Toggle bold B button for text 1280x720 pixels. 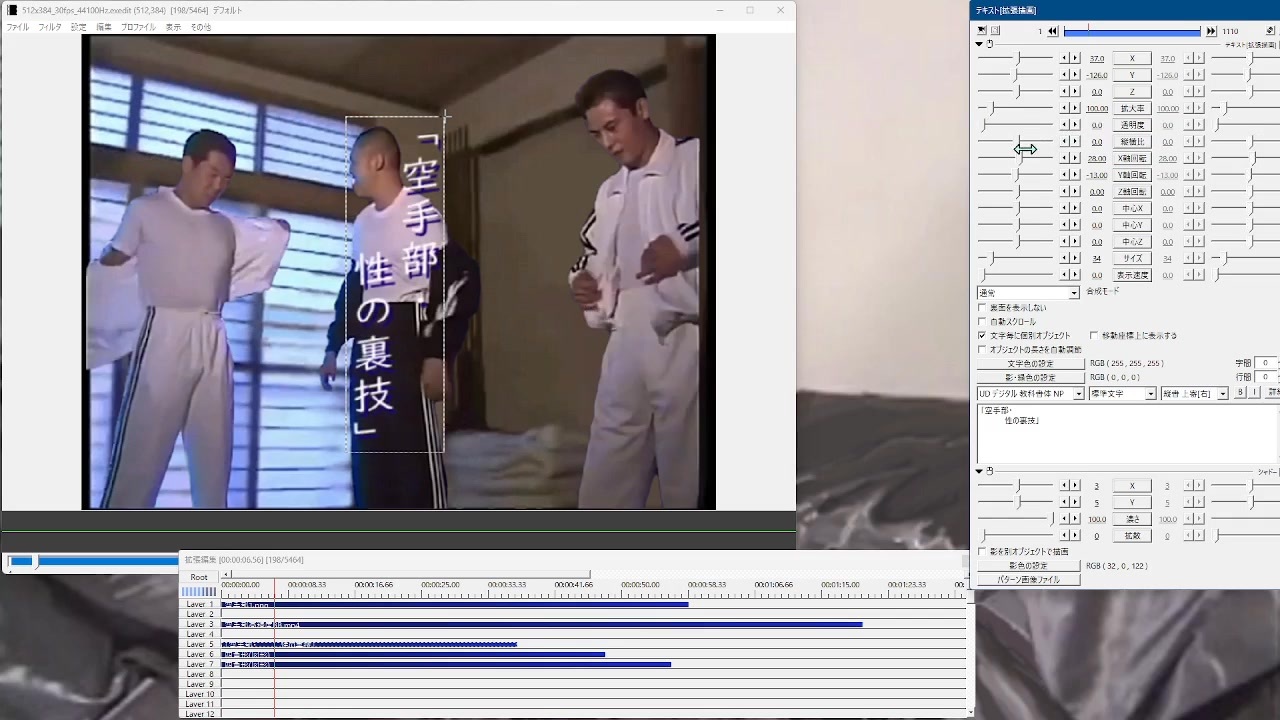[1240, 393]
